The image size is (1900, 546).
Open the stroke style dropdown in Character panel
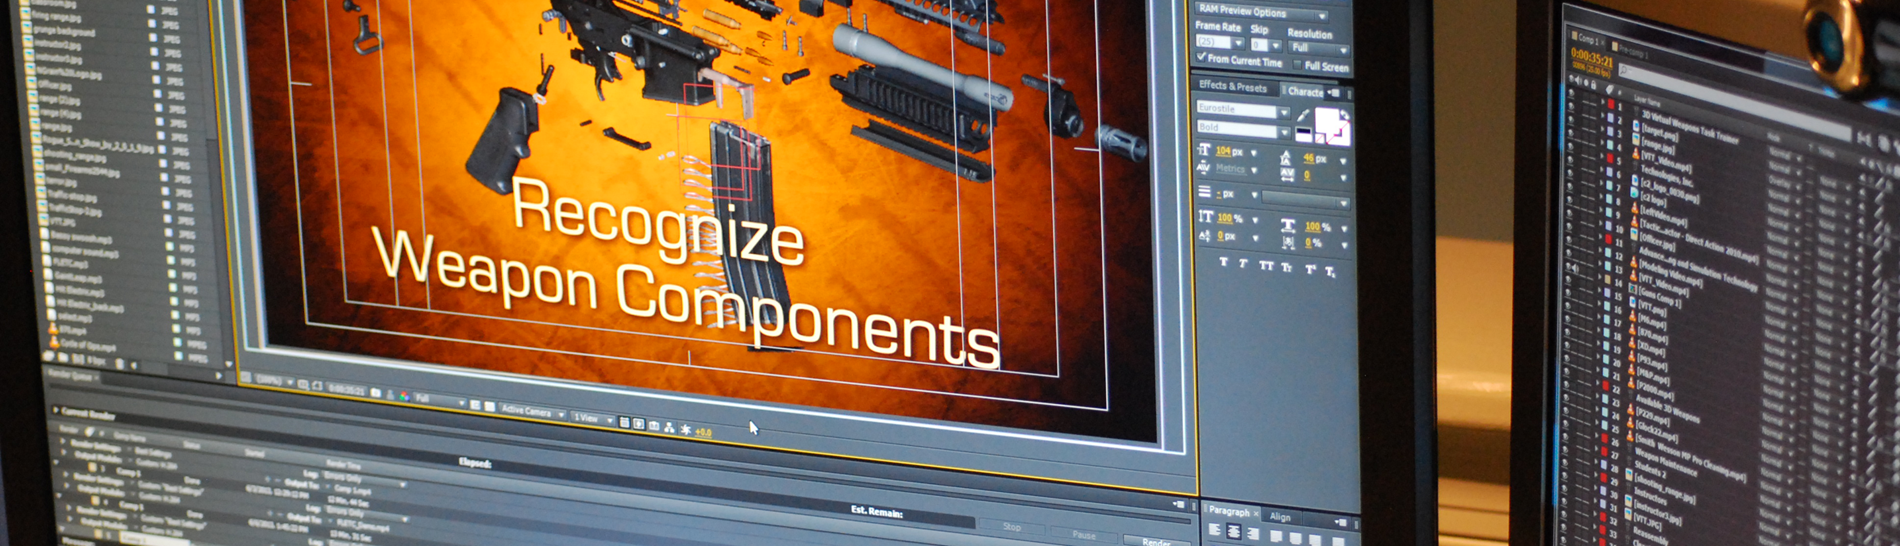1306,200
